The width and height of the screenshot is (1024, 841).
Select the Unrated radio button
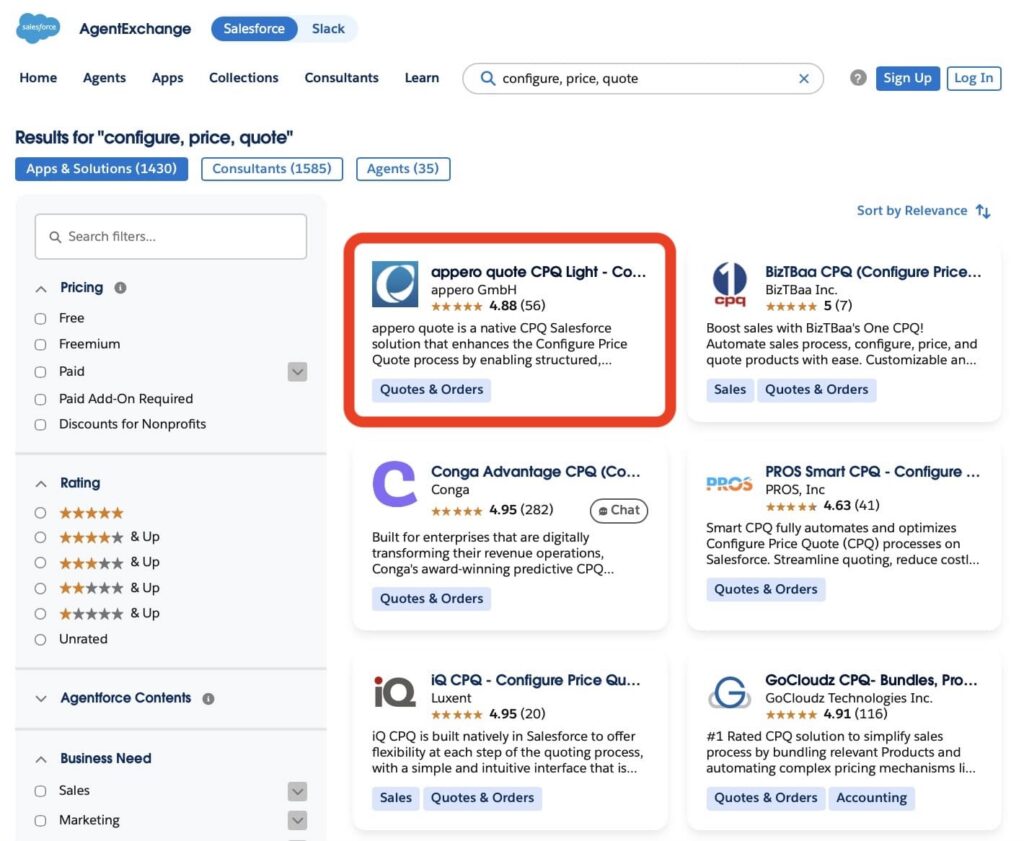tap(40, 640)
